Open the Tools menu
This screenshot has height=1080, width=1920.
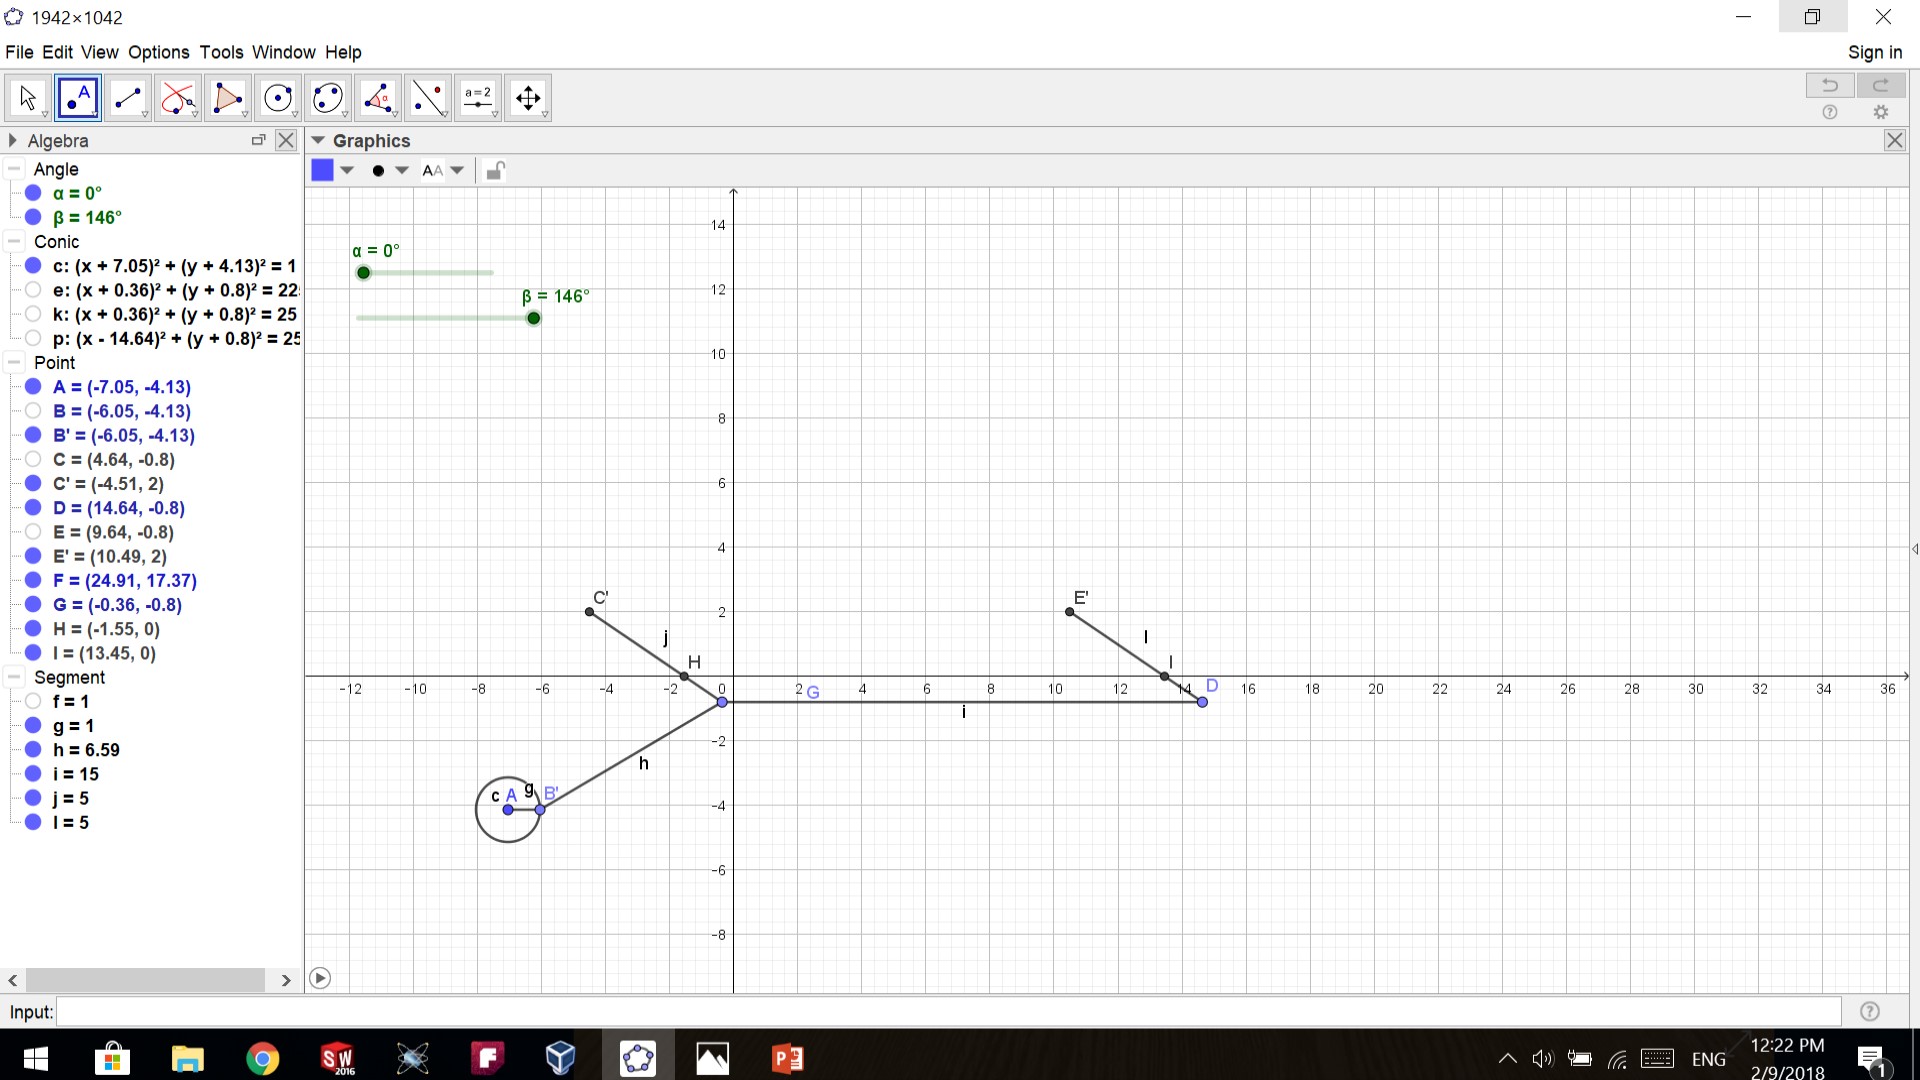pos(221,52)
